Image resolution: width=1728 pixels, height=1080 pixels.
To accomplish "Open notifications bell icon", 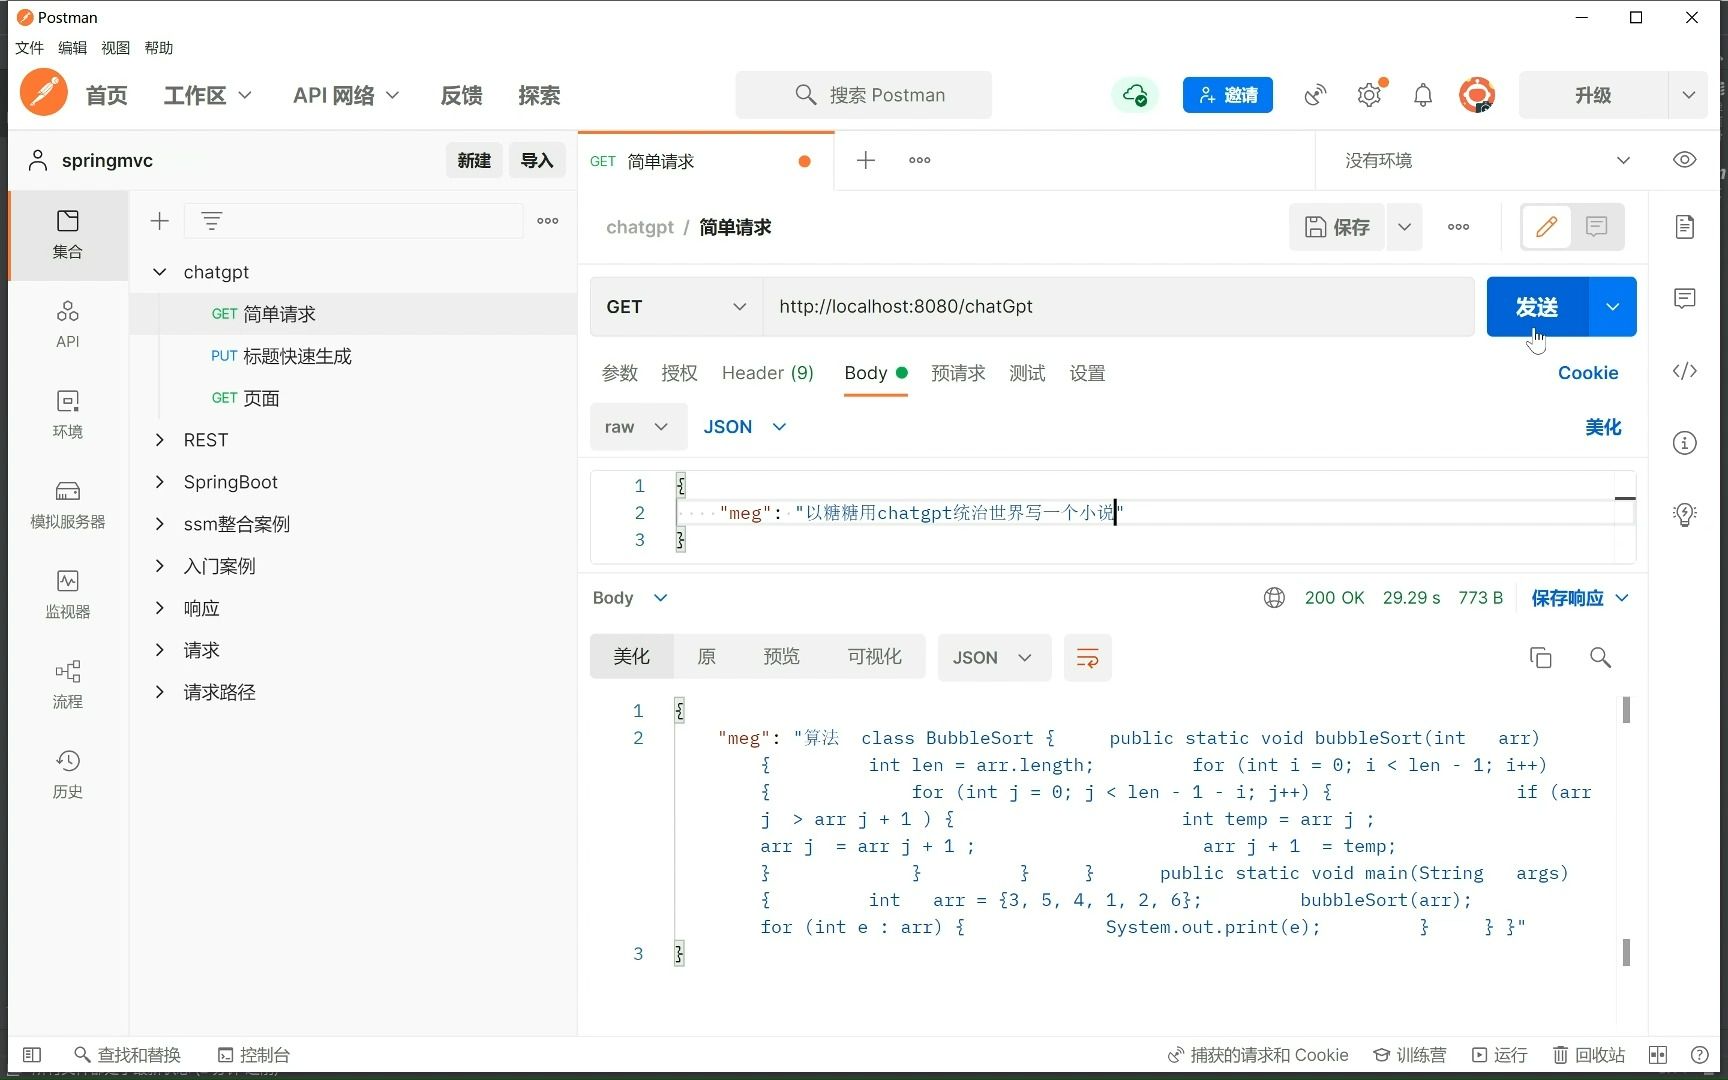I will [1423, 95].
